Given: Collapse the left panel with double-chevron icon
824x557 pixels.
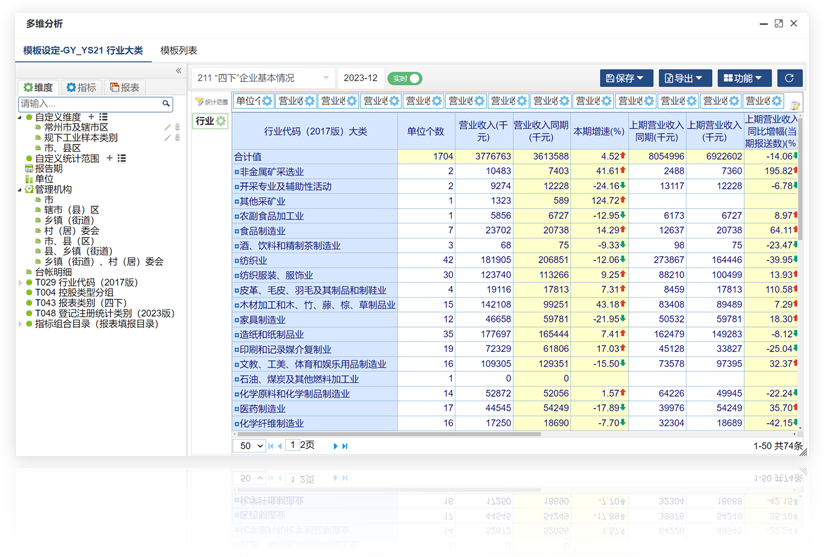Looking at the screenshot, I should (x=179, y=71).
